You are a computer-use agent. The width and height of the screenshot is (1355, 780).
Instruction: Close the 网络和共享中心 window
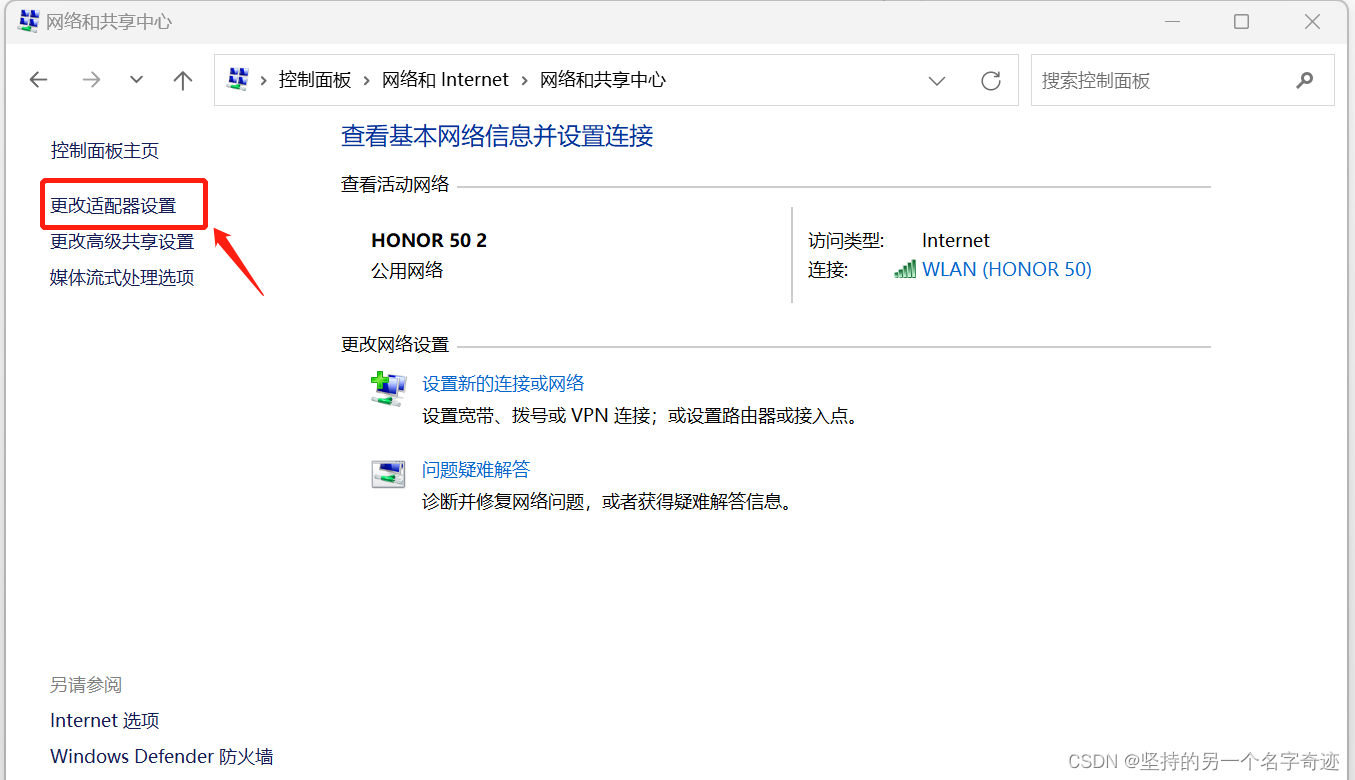pos(1313,21)
